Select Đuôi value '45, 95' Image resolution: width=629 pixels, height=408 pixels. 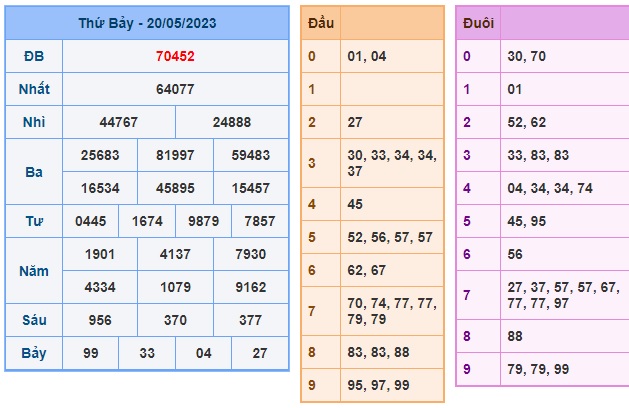527,221
